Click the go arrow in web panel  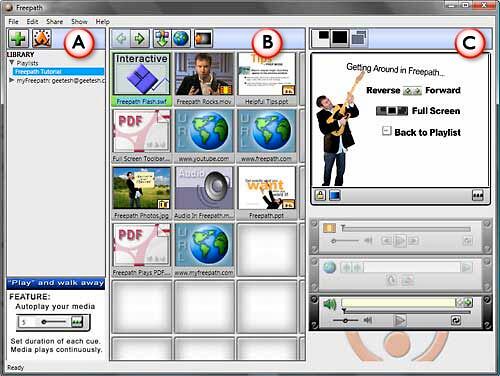[x=466, y=267]
